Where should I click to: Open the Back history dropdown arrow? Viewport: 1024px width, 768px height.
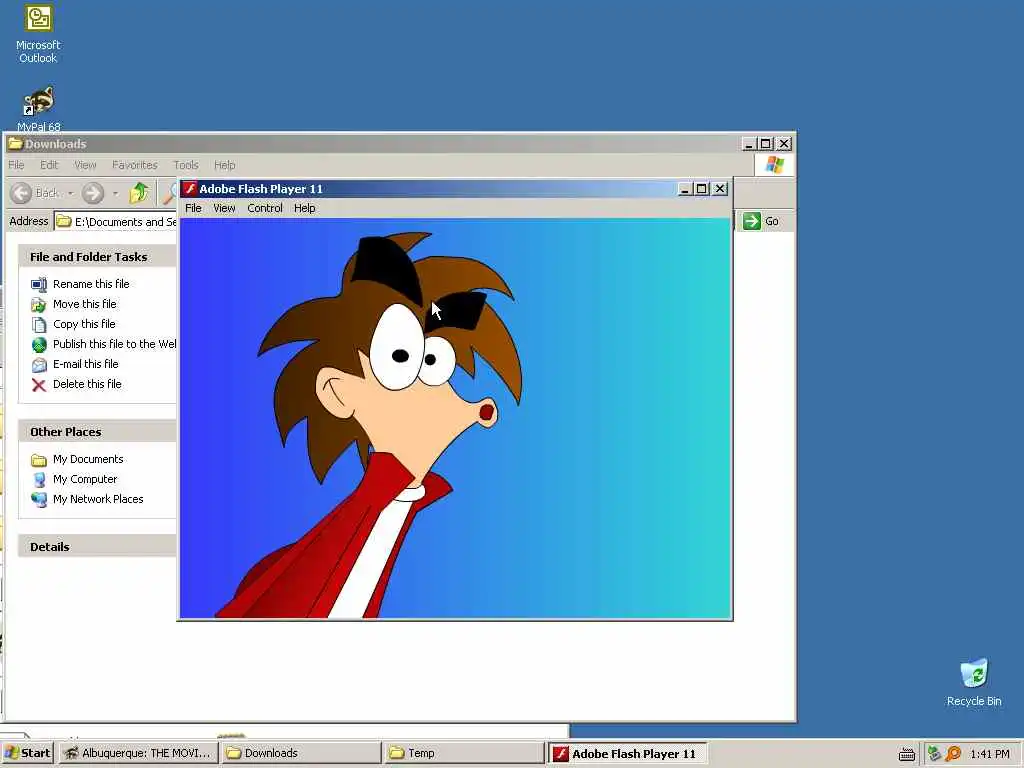pyautogui.click(x=70, y=193)
